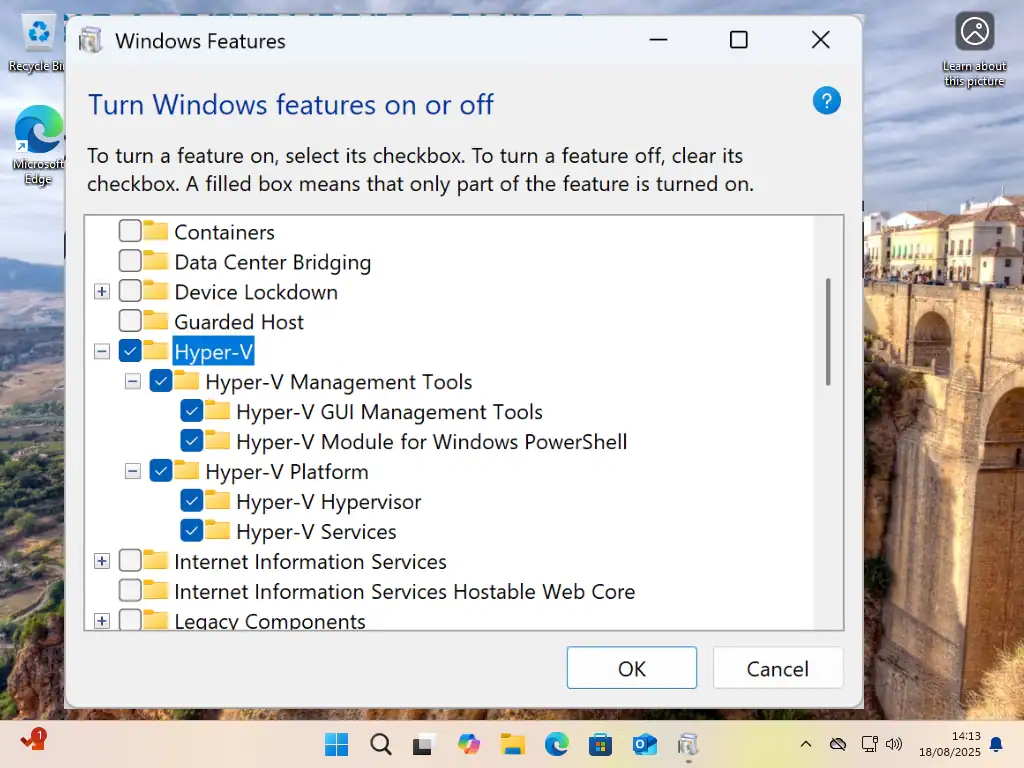The image size is (1024, 768).
Task: Uncheck the Hyper-V Hypervisor checkbox
Action: (x=192, y=501)
